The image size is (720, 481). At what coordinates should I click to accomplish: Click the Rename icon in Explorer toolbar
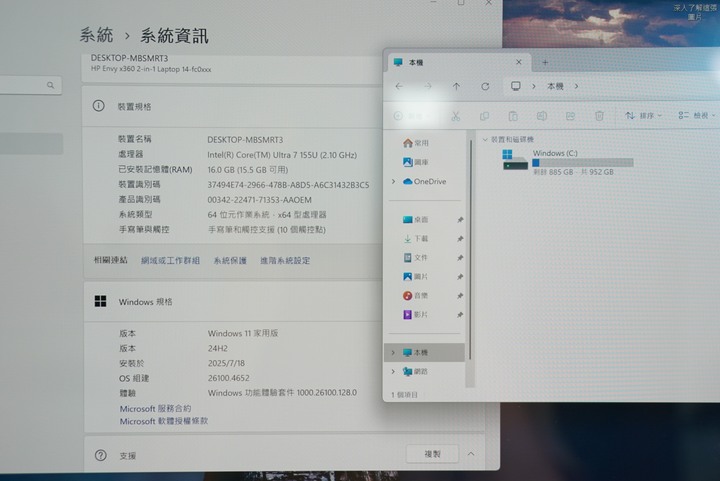click(x=542, y=116)
